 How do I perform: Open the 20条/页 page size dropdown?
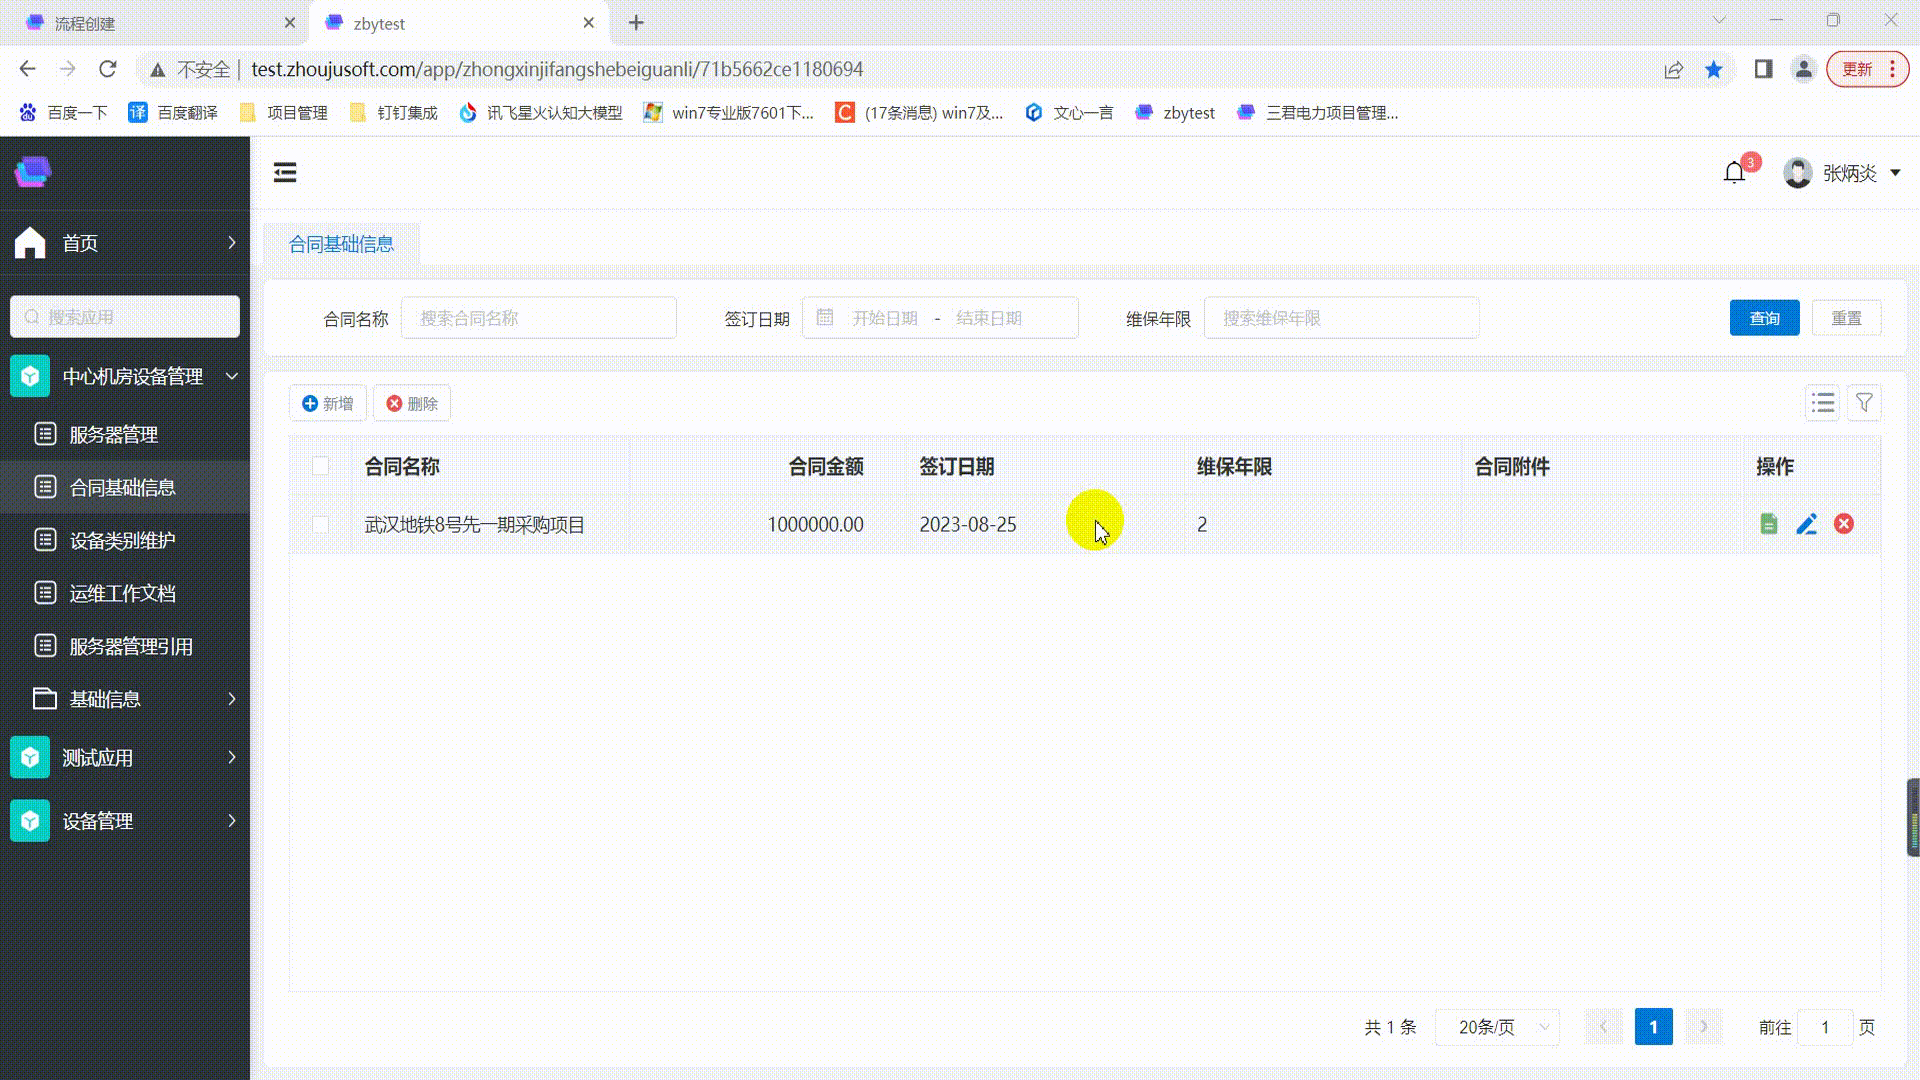[1497, 1027]
